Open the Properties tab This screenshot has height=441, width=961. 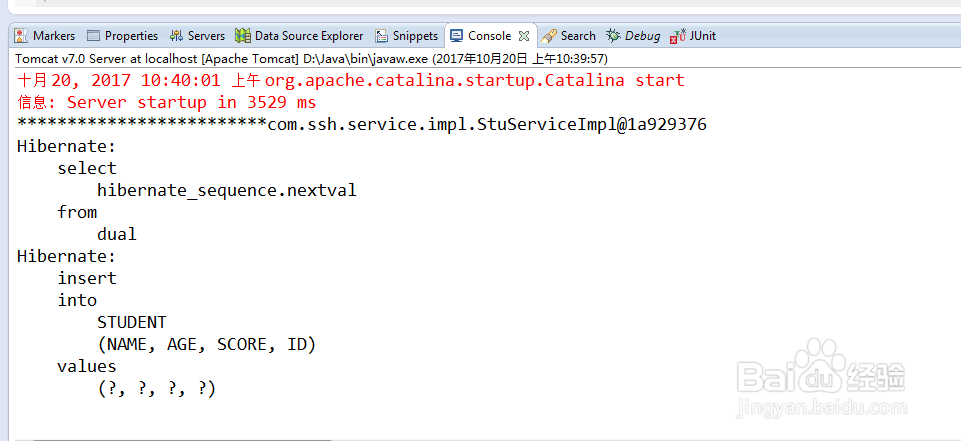[x=131, y=36]
